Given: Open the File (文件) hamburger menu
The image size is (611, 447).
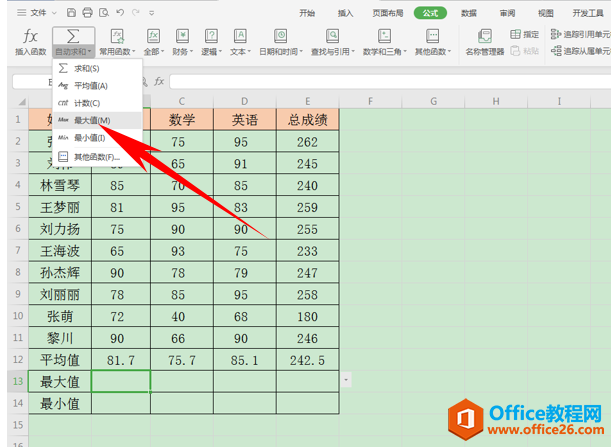Looking at the screenshot, I should [x=32, y=13].
